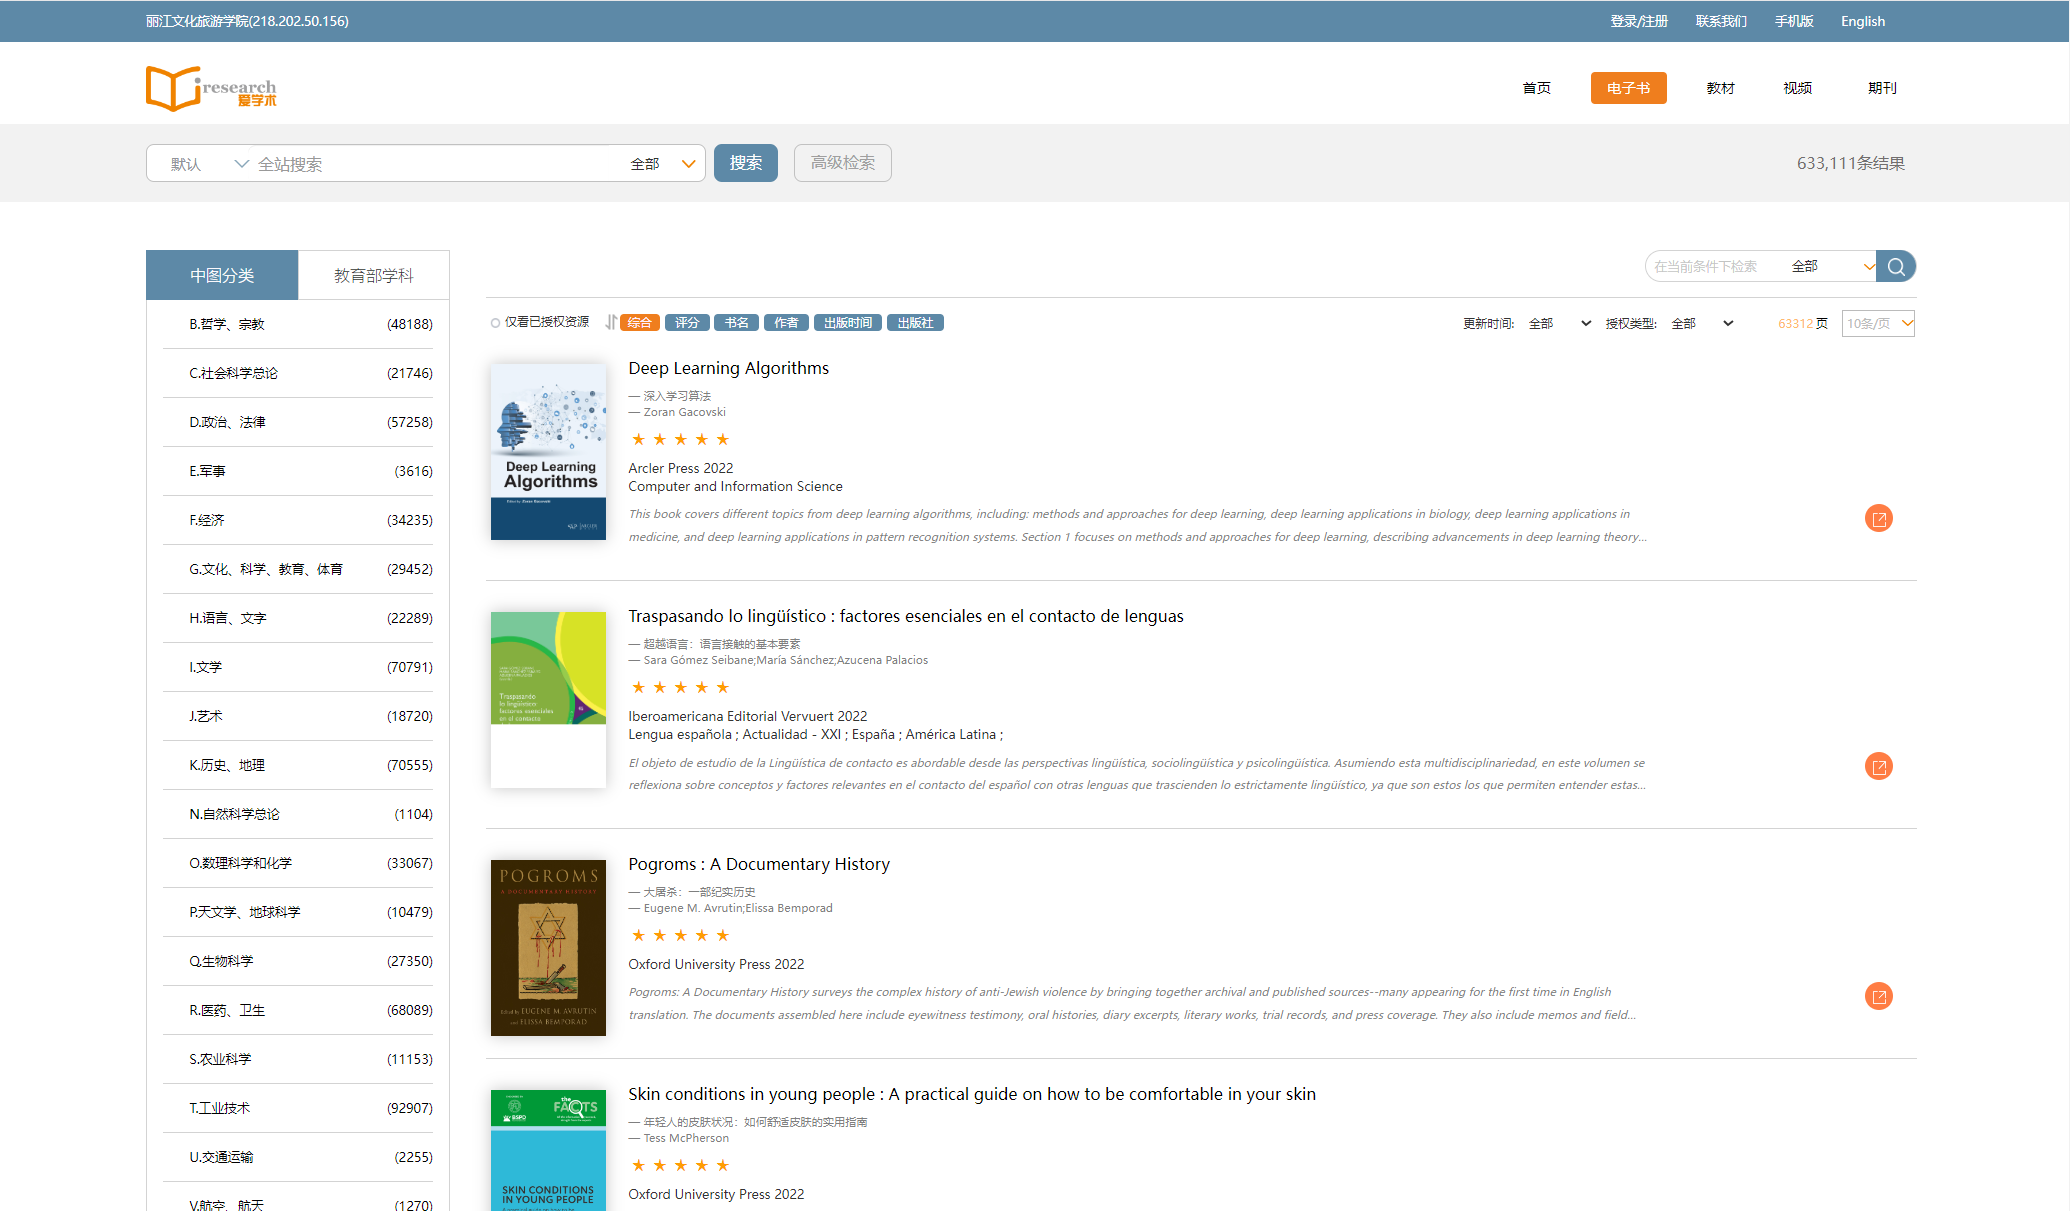Sort results by 综合
2070x1211 pixels.
click(x=640, y=322)
